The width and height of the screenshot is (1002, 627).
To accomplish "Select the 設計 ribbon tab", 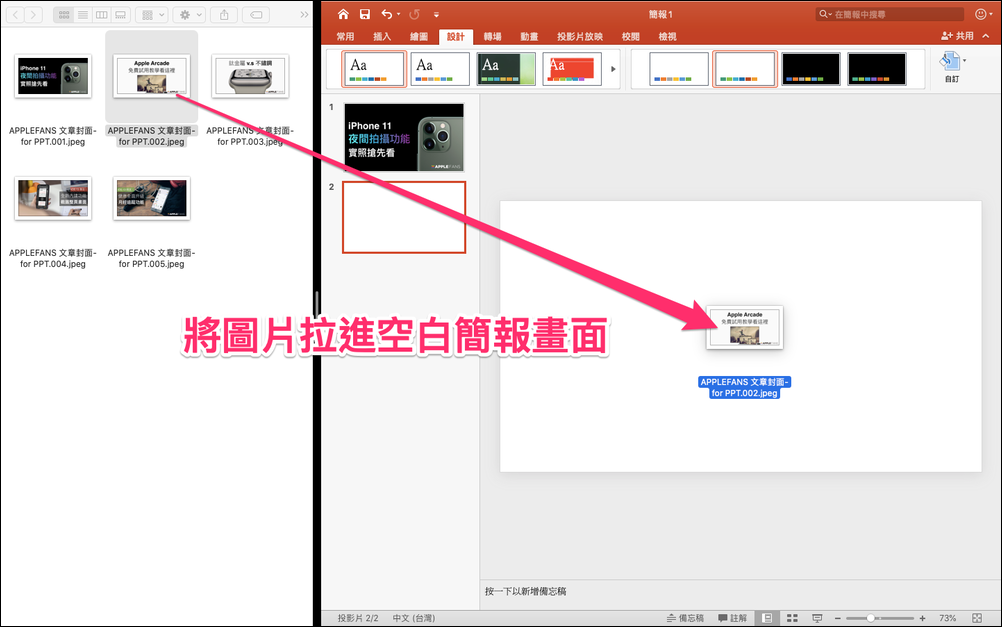I will pos(456,36).
